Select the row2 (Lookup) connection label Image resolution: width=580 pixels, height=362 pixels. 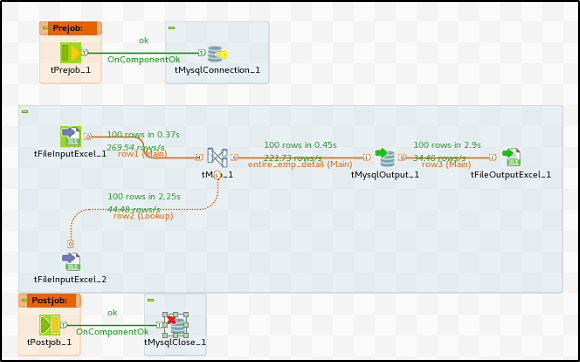143,216
